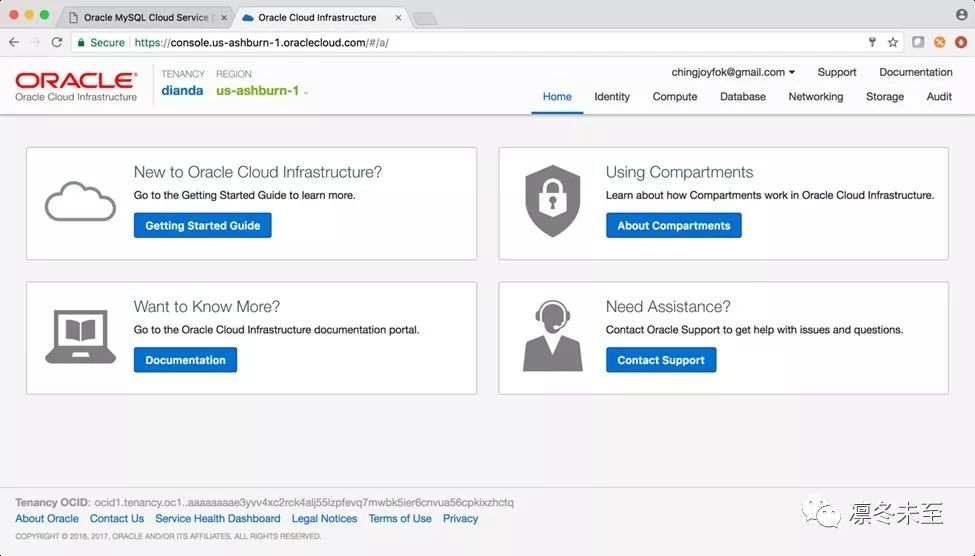Open a new browser tab
Viewport: 975px width, 556px height.
click(425, 19)
